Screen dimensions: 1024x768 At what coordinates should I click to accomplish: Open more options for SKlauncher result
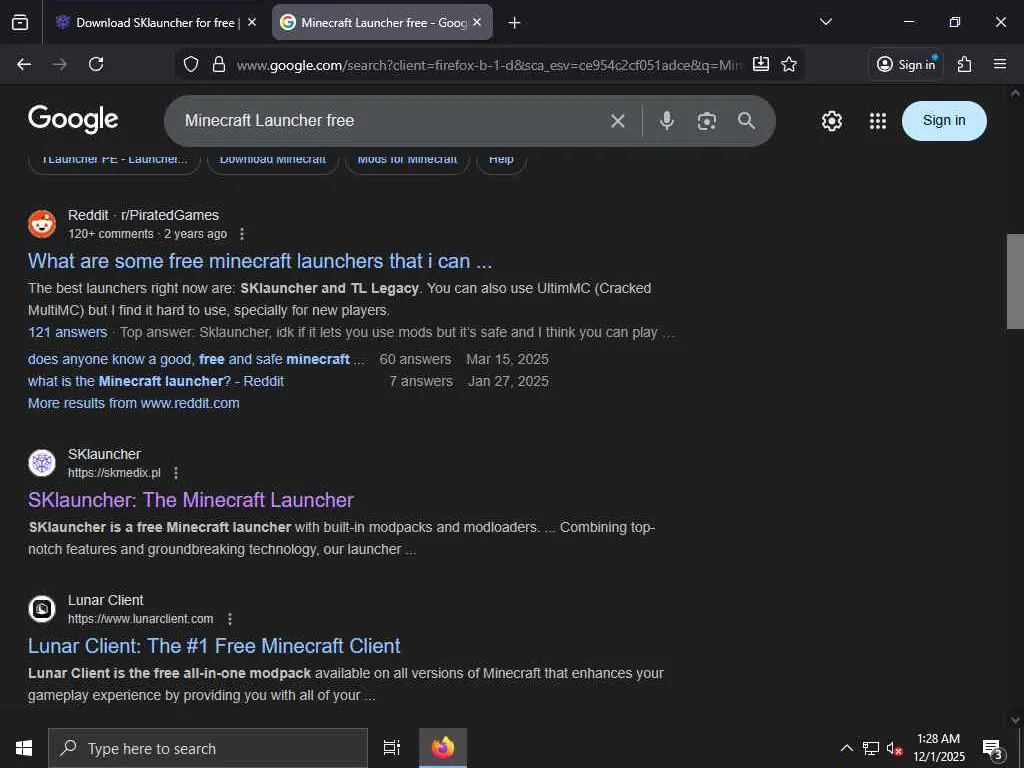click(x=176, y=473)
